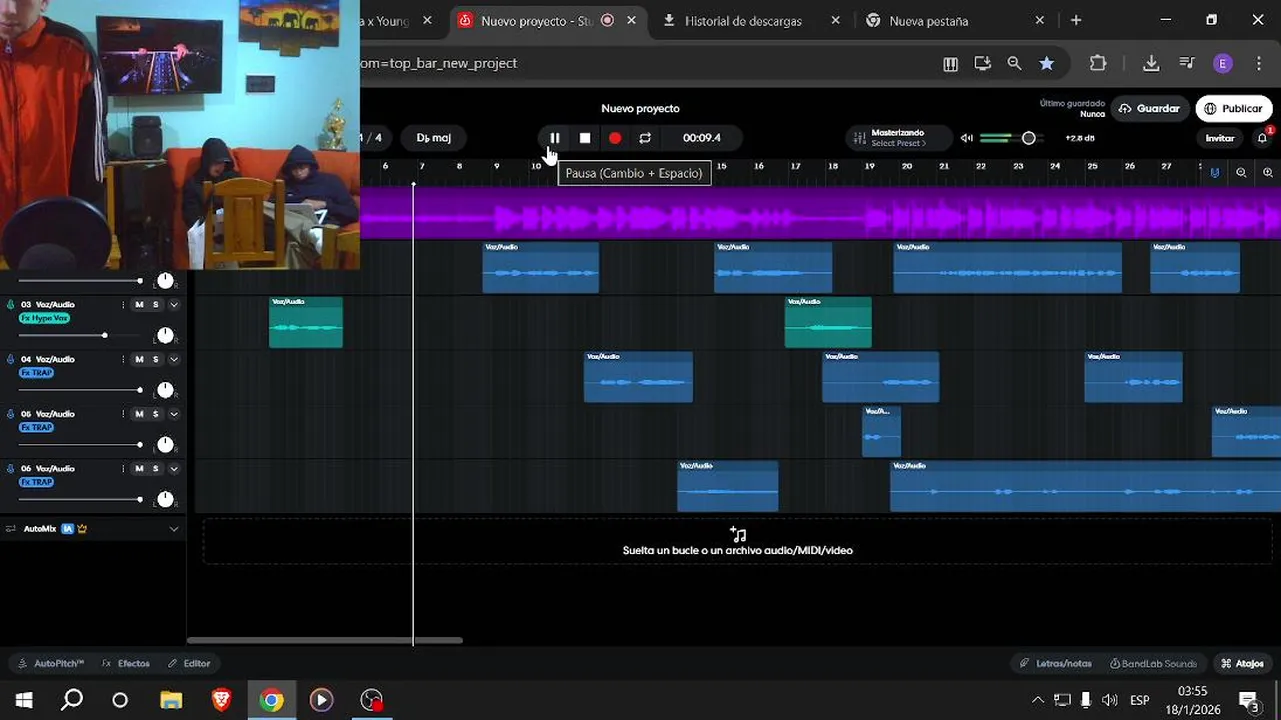Click the drop zone add-file icon

pyautogui.click(x=738, y=534)
